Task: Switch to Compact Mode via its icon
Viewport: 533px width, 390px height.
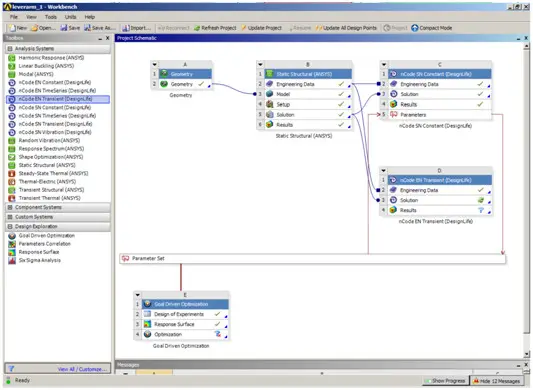Action: point(414,28)
